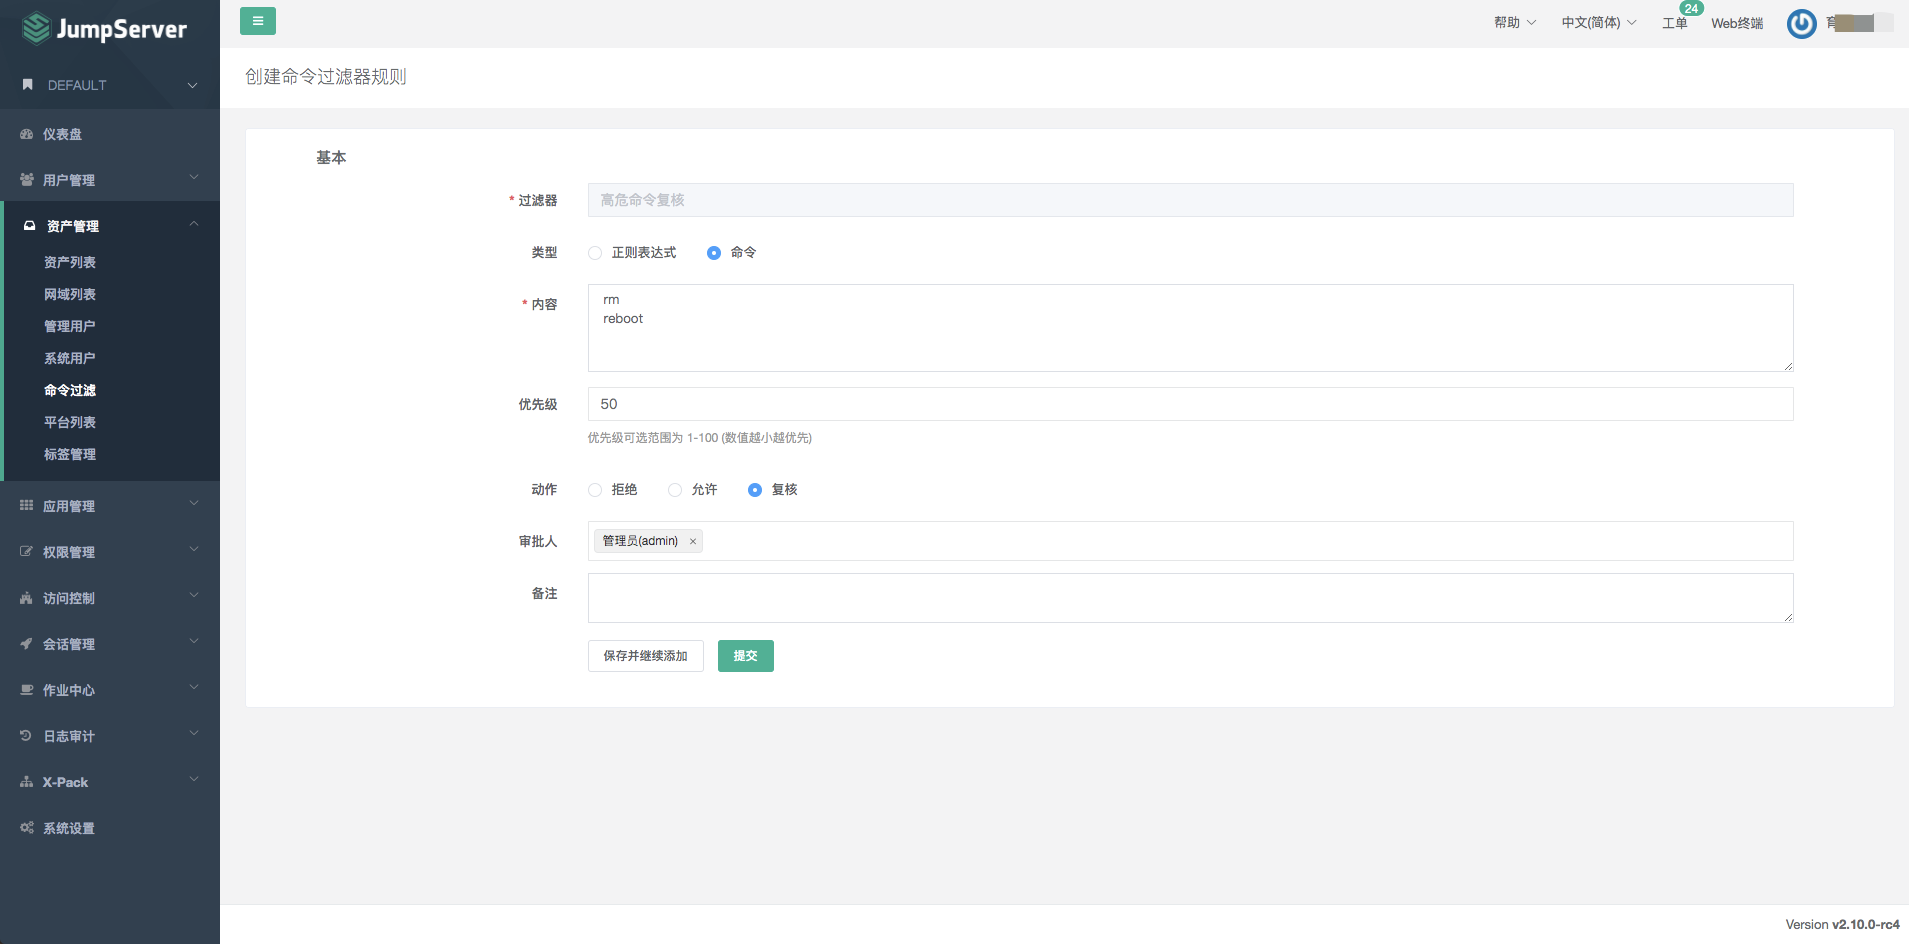The image size is (1909, 944).
Task: Click the 资产管理 inbox icon
Action: [x=30, y=226]
